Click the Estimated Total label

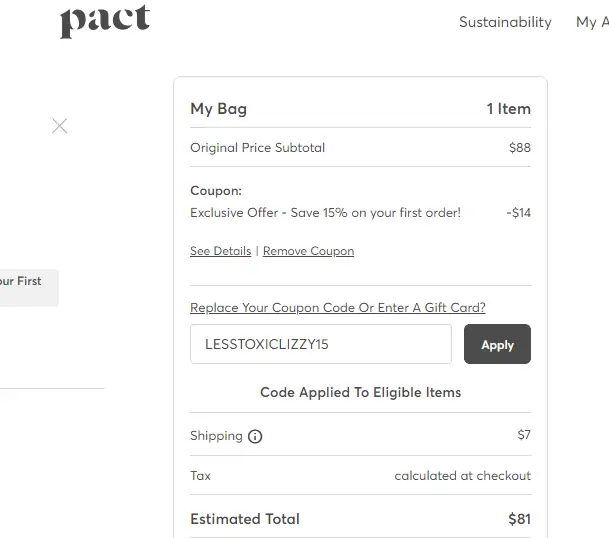tap(245, 519)
